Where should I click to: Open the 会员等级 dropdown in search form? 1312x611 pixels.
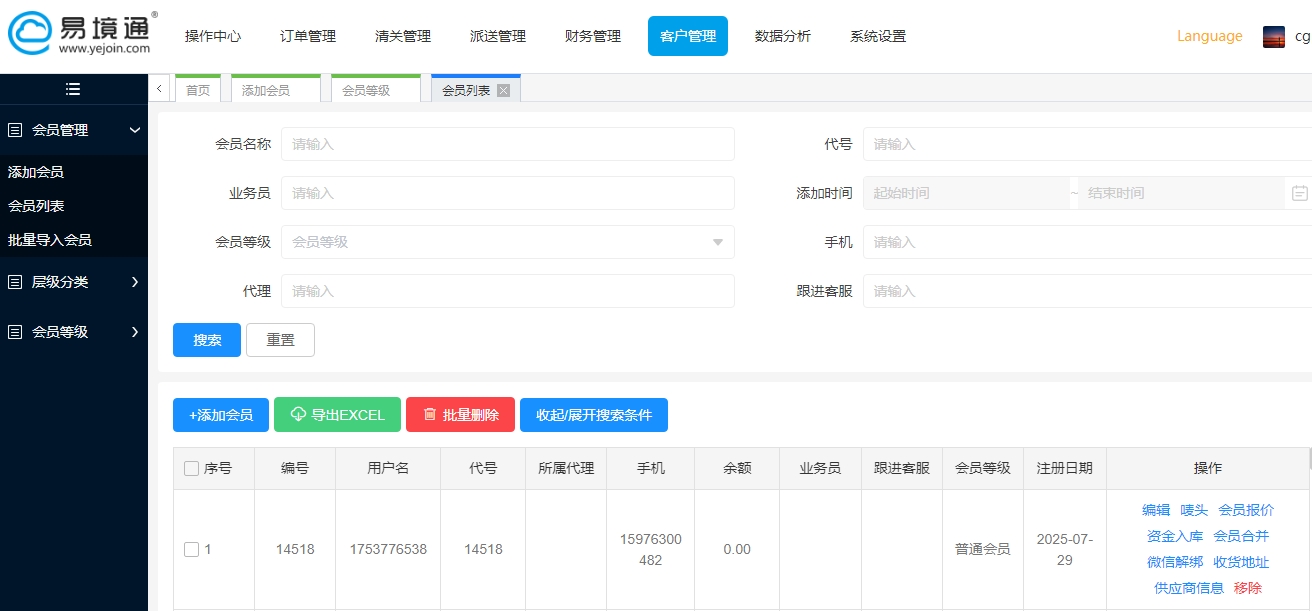[507, 242]
